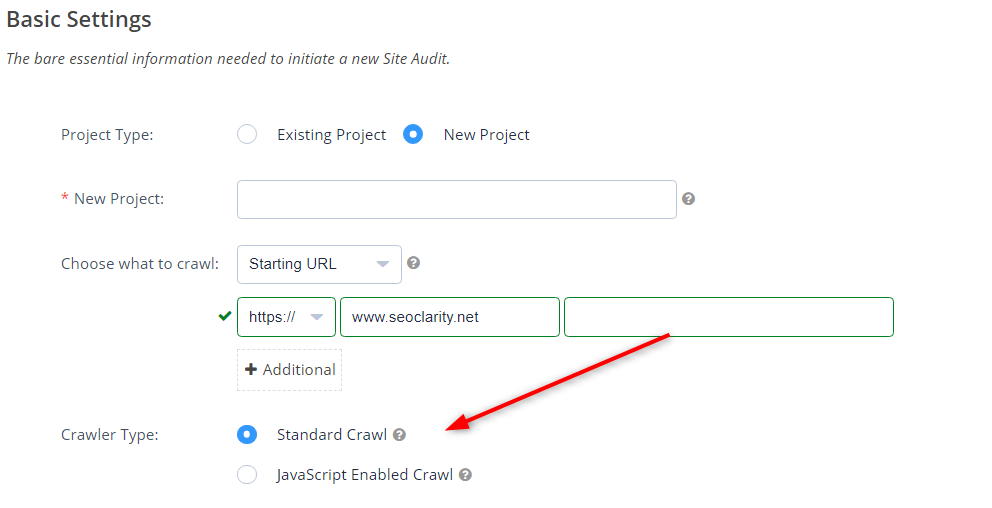
Task: Select the New Project radio button
Action: click(413, 135)
